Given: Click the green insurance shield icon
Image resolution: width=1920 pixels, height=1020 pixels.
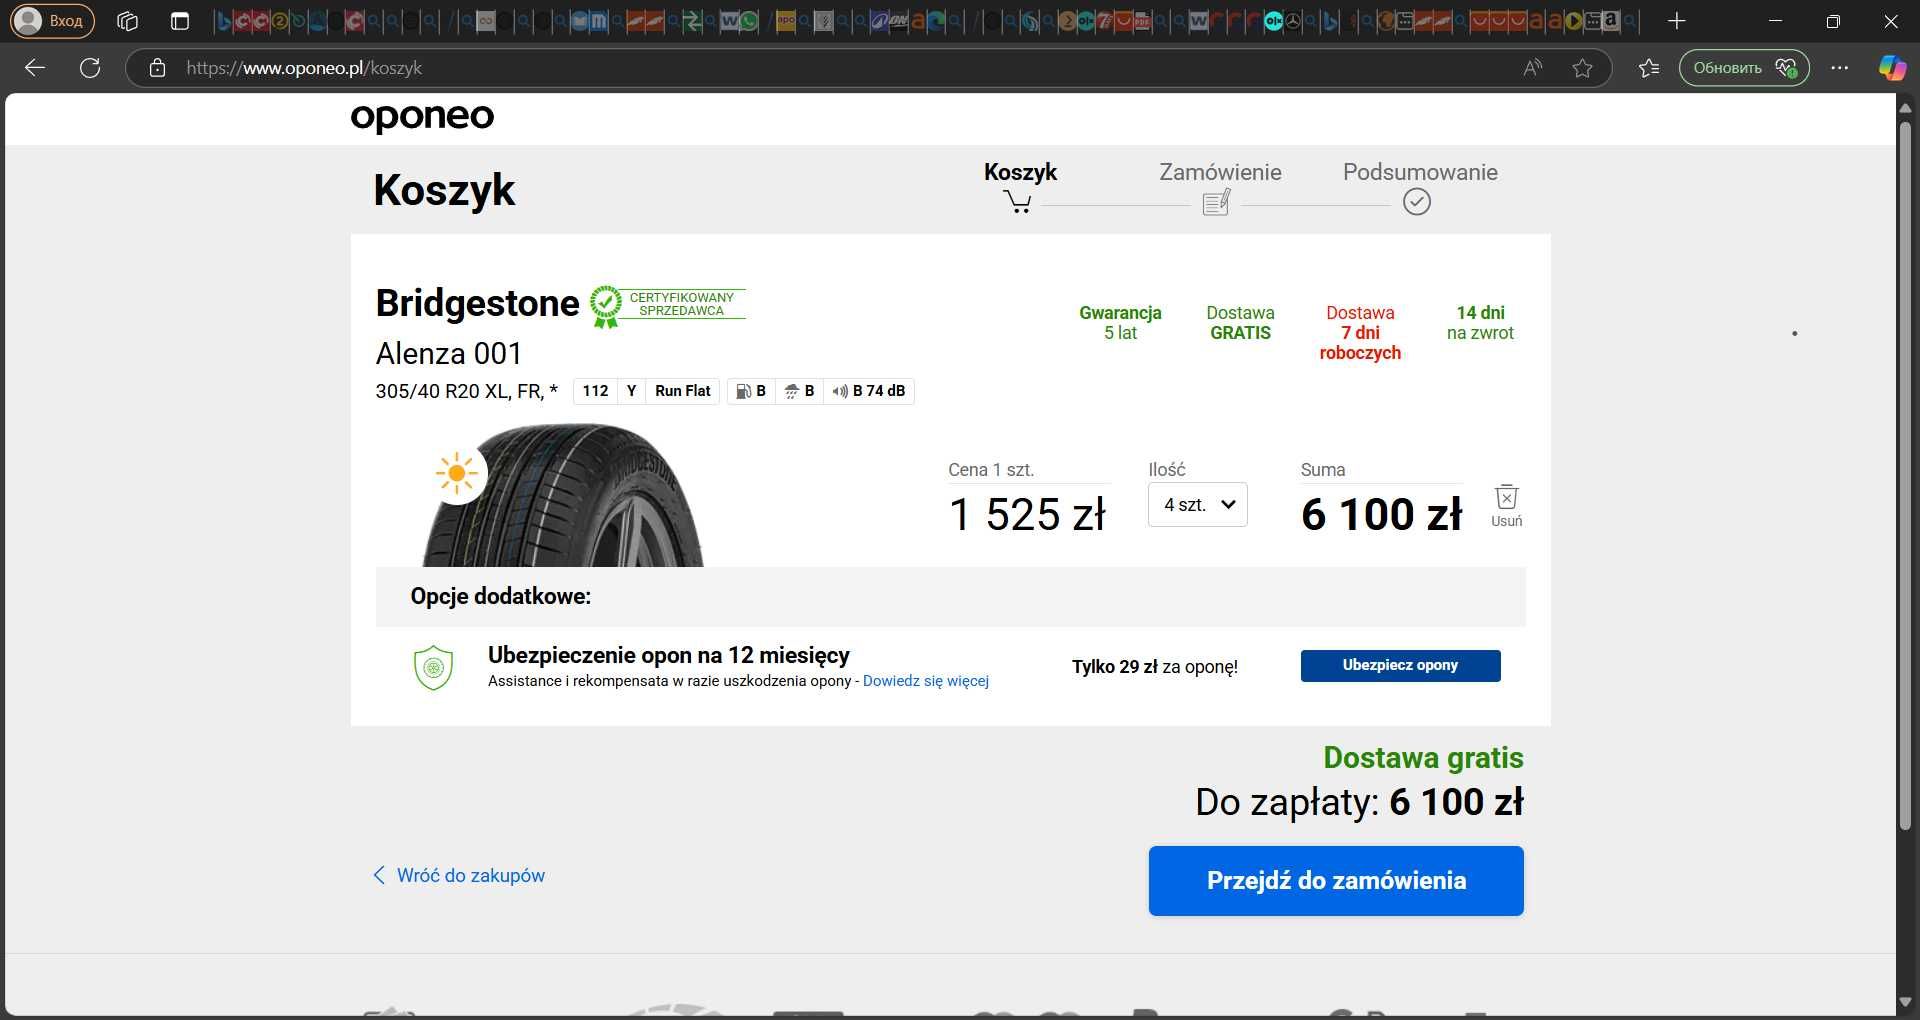Looking at the screenshot, I should click(433, 668).
